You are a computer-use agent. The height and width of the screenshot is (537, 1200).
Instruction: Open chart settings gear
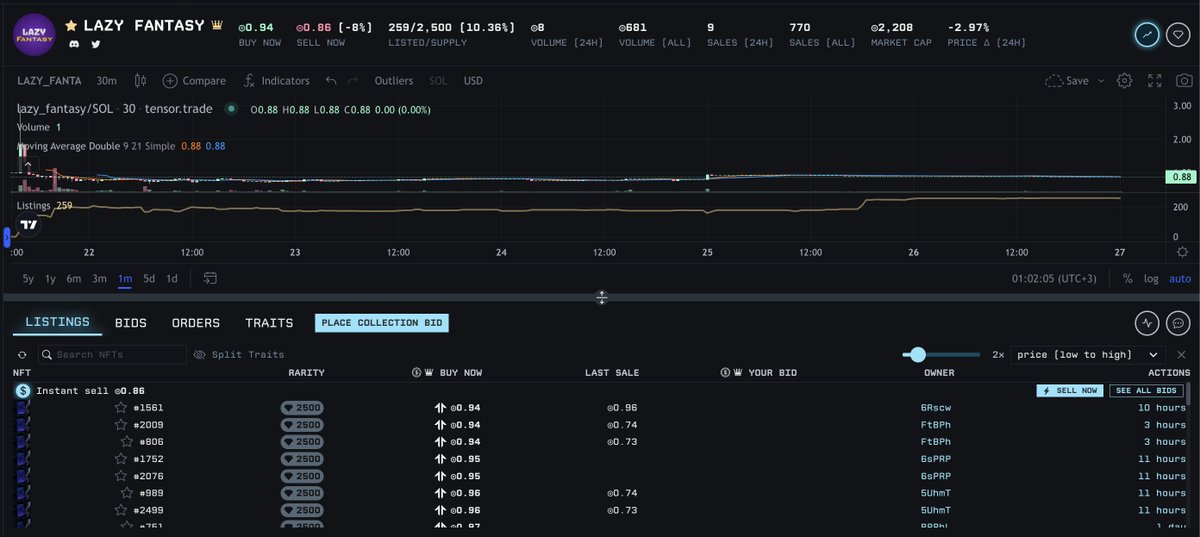tap(1125, 81)
